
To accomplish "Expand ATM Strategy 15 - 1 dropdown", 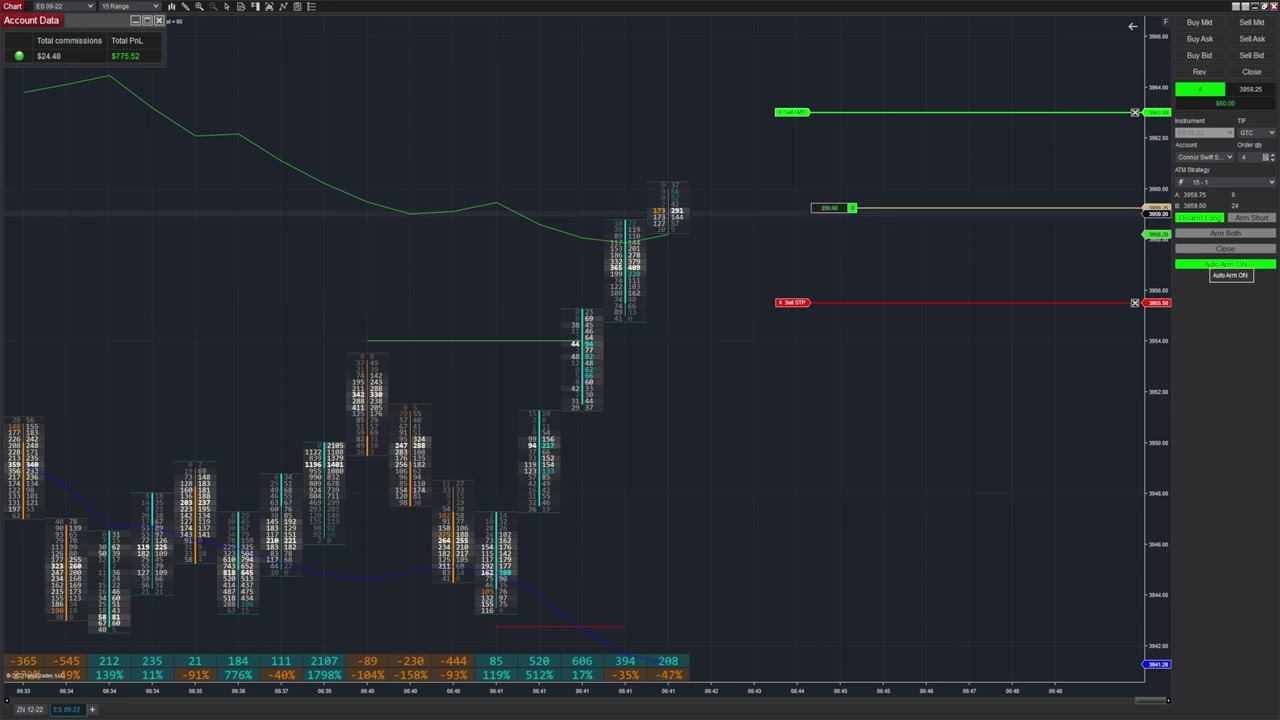I will coord(1225,182).
